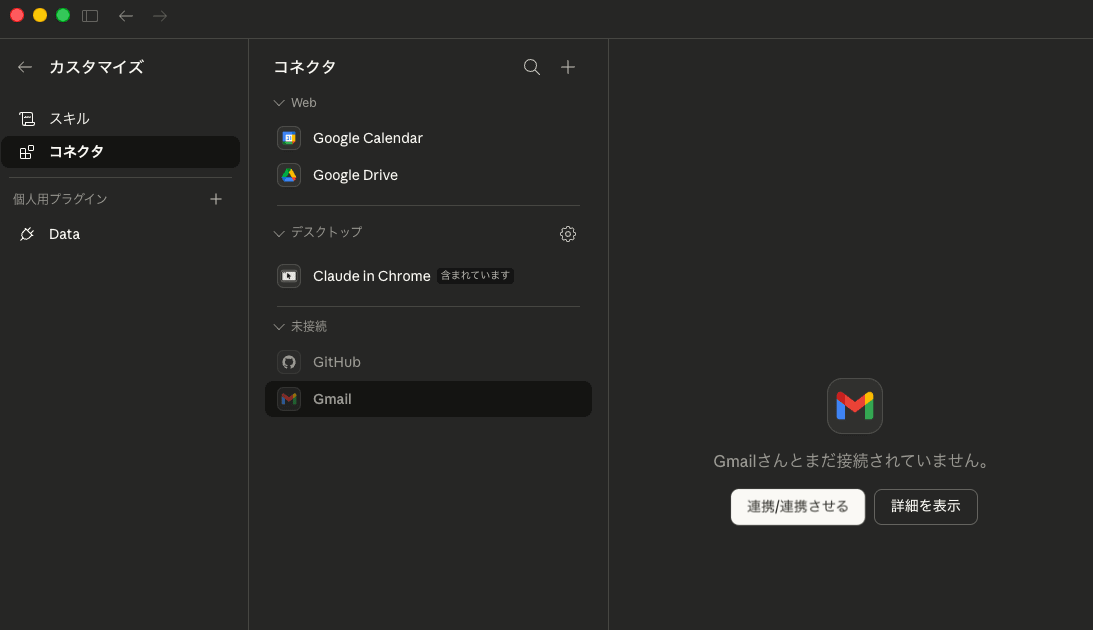Image resolution: width=1093 pixels, height=630 pixels.
Task: Open the Google Calendar connector icon
Action: (x=288, y=138)
